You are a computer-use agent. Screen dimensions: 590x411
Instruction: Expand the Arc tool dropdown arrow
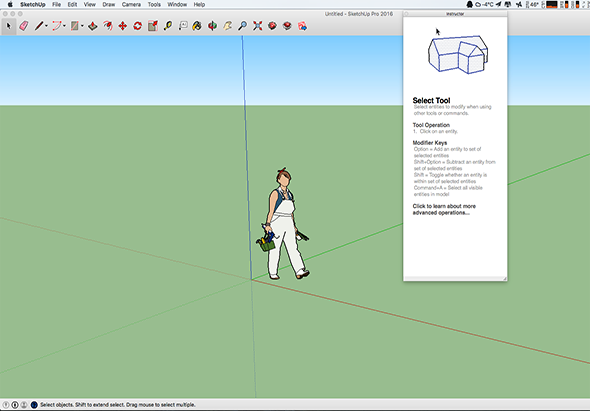(x=64, y=26)
